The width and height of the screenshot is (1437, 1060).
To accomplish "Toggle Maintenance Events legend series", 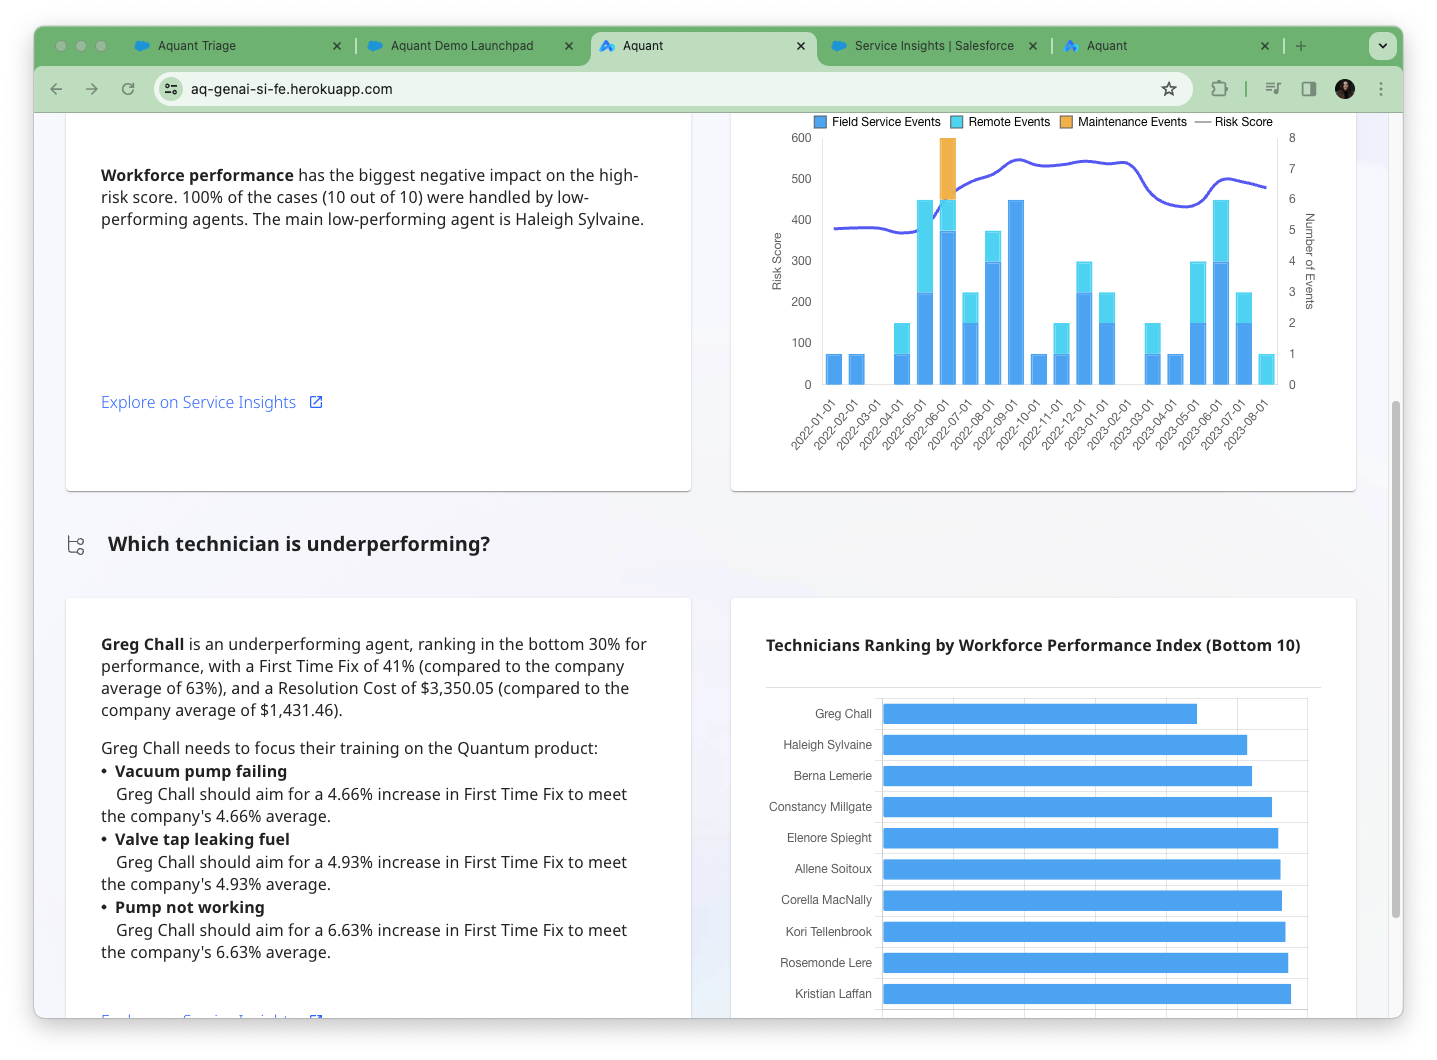I will (x=1123, y=122).
